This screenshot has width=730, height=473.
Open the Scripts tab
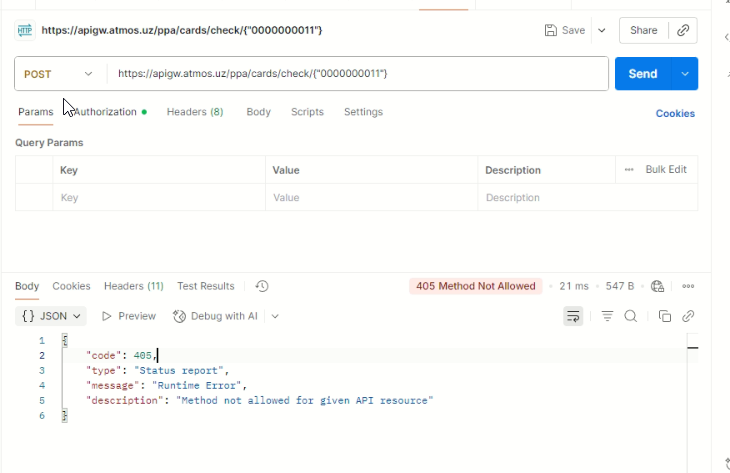coord(307,112)
